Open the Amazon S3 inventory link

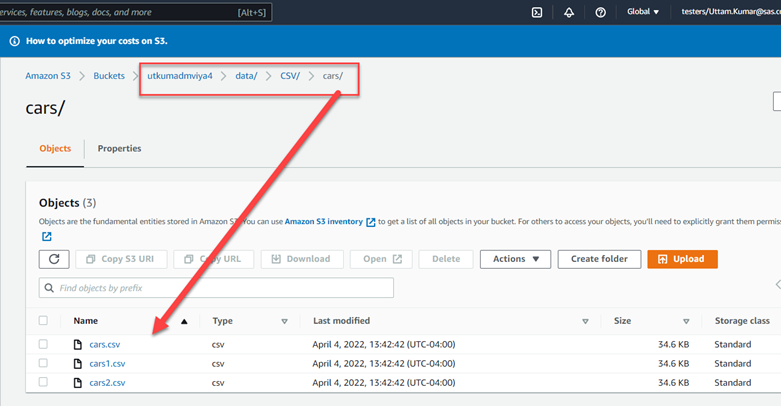[324, 222]
